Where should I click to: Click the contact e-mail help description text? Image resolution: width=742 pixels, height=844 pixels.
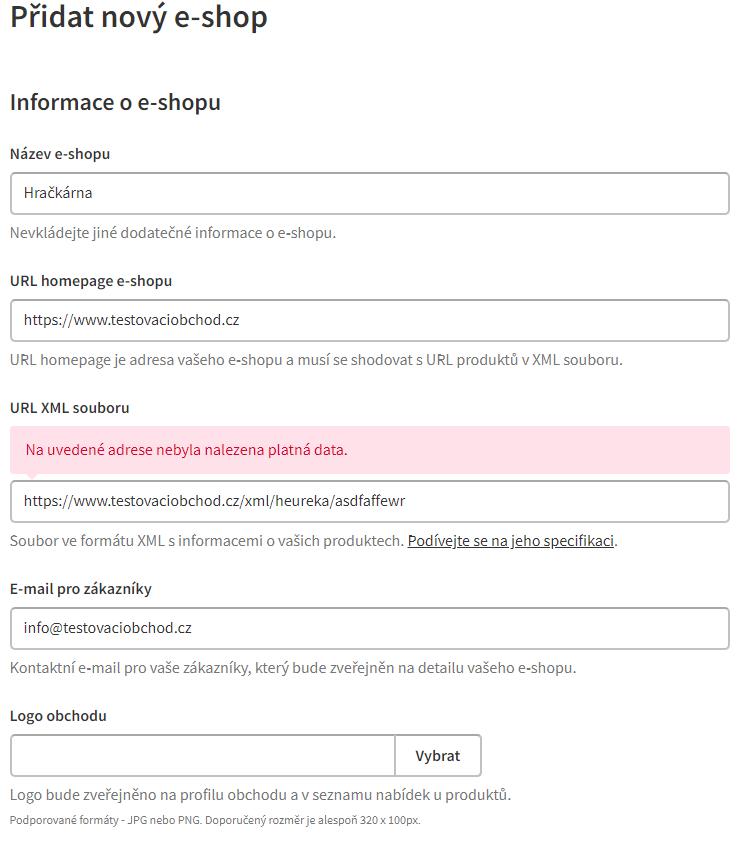point(293,667)
